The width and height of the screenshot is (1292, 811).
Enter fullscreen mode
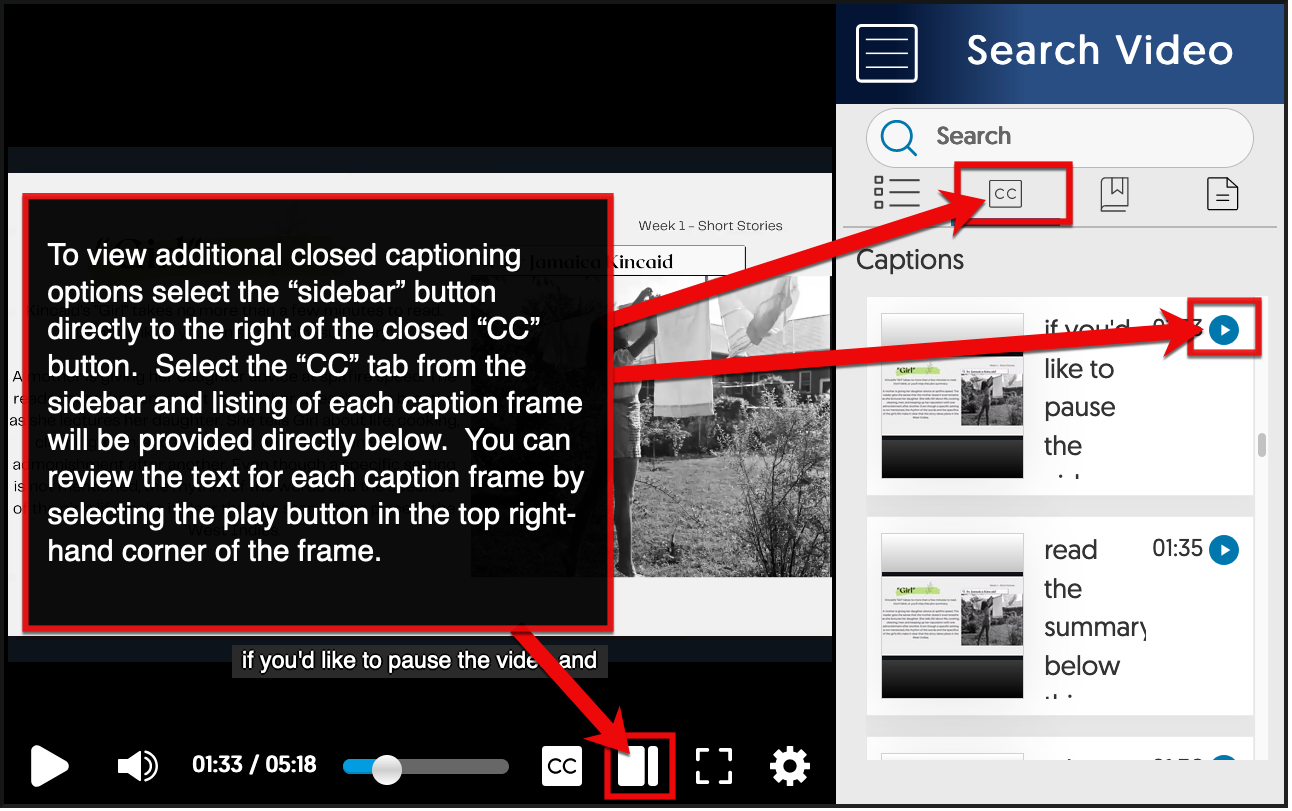coord(713,766)
